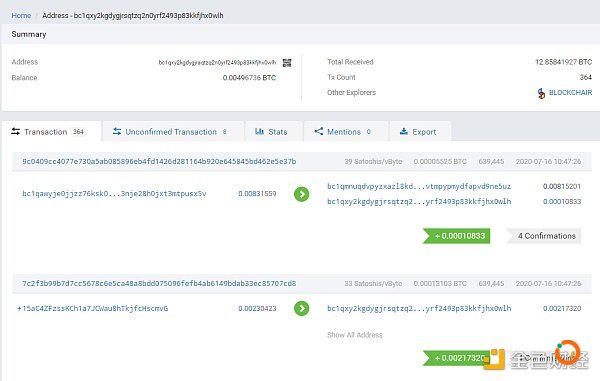Select the Tx Count value 364
600x381 pixels.
coord(585,77)
